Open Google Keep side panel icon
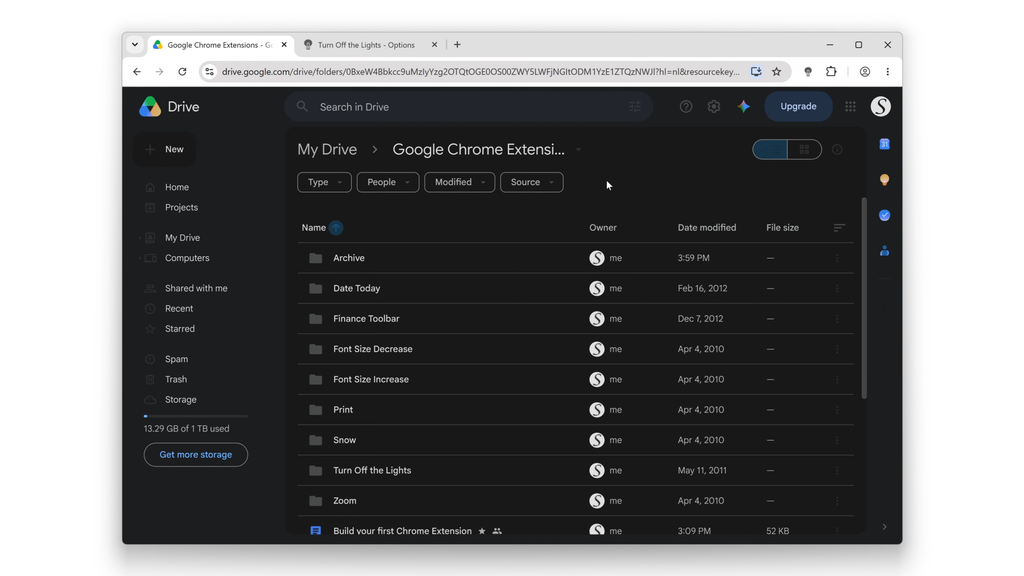 pyautogui.click(x=884, y=180)
